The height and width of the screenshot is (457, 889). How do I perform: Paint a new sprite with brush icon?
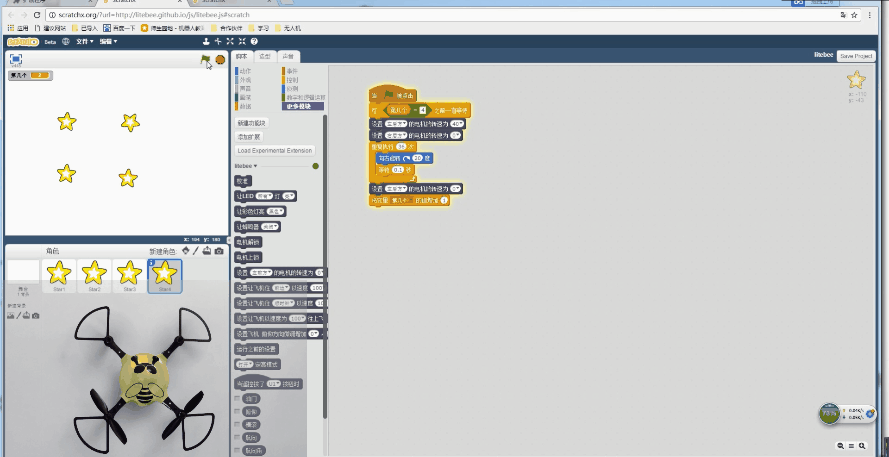[x=195, y=251]
